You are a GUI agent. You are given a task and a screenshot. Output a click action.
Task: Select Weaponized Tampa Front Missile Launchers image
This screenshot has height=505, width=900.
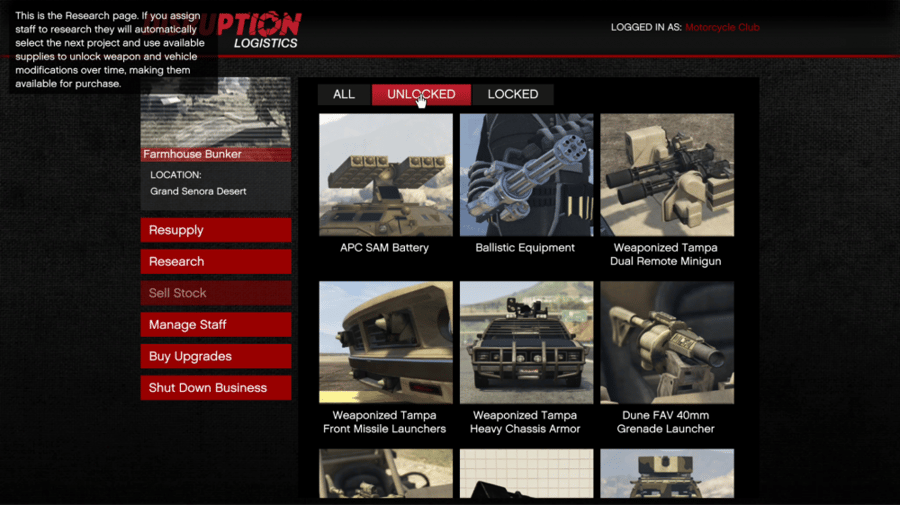[x=386, y=343]
